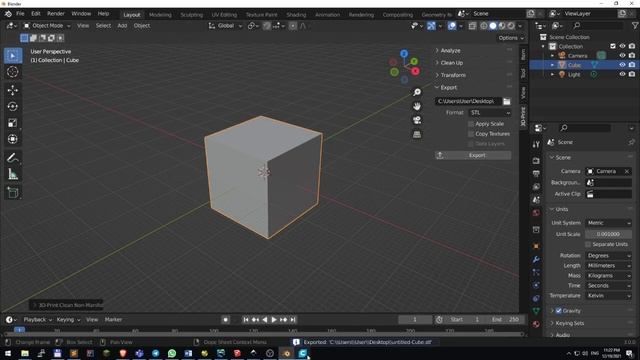Play the animation forward
The image size is (640, 360).
274,320
